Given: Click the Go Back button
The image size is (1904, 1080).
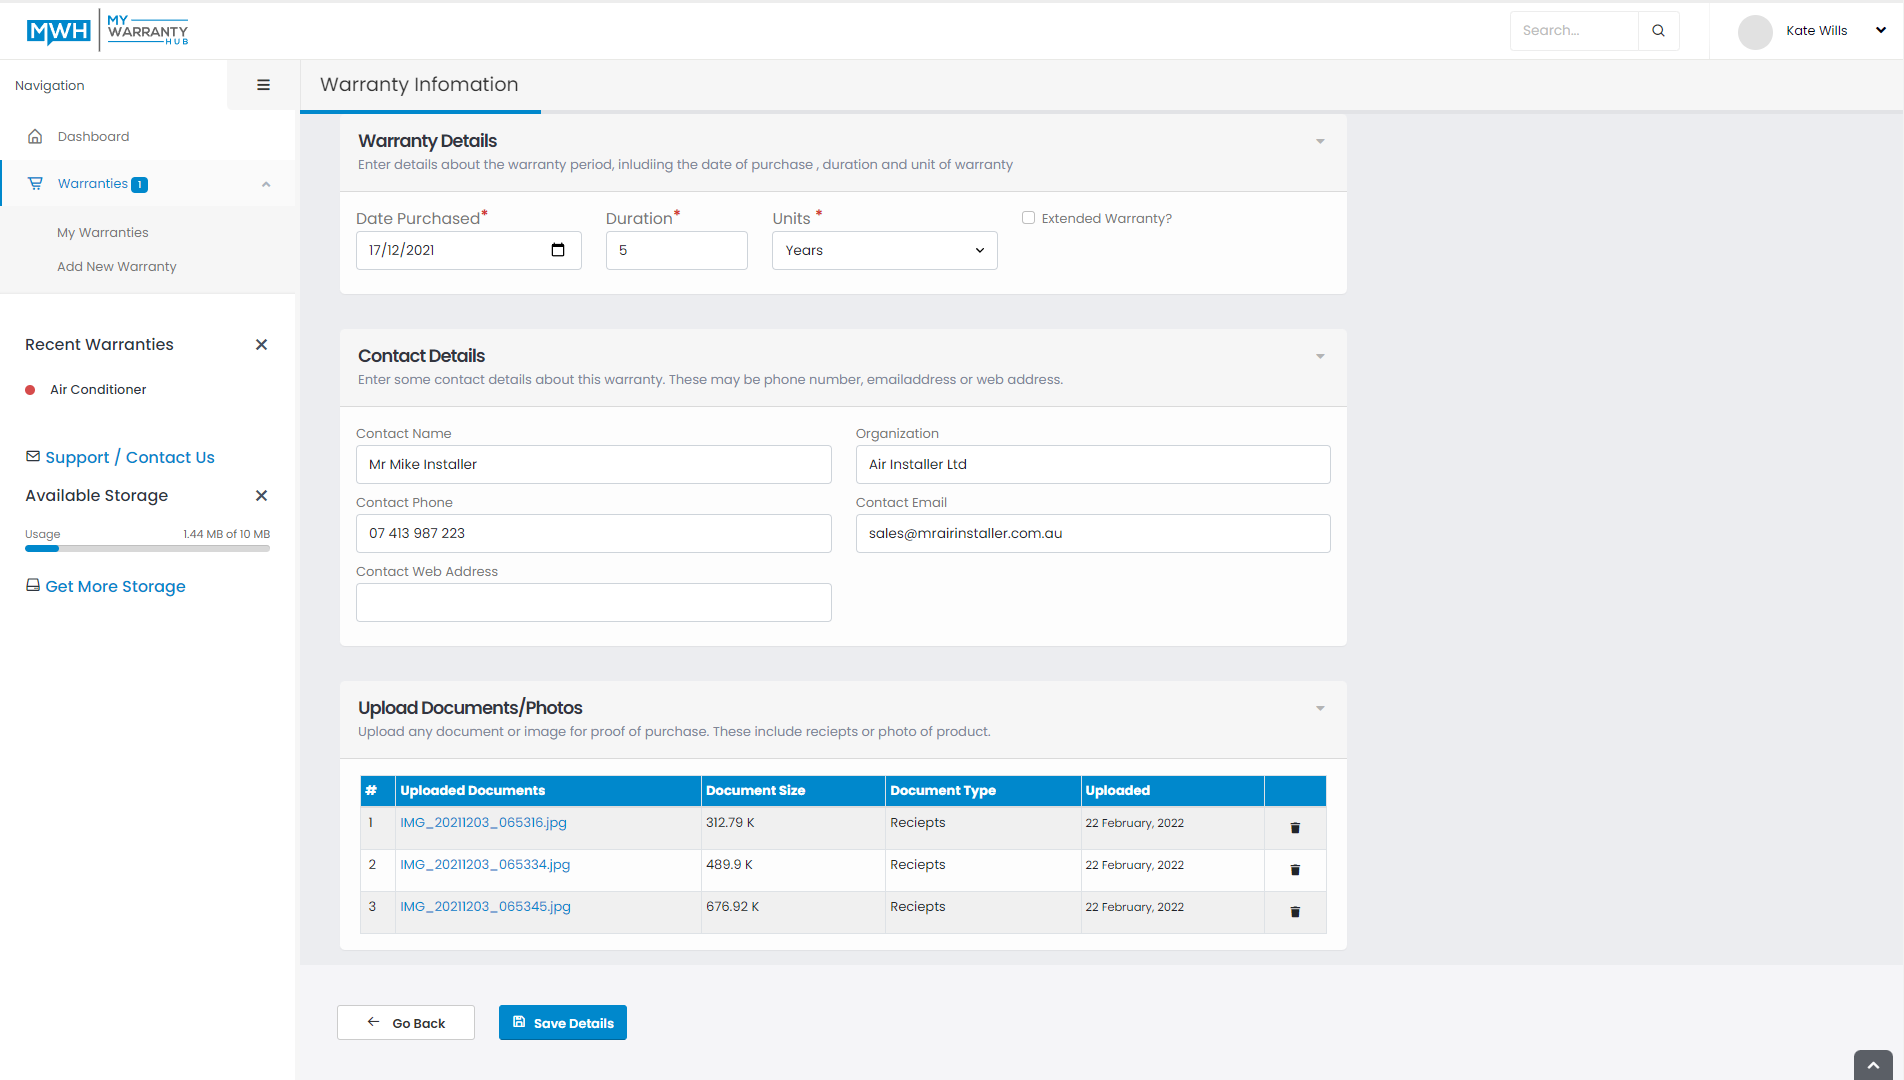Looking at the screenshot, I should (406, 1023).
